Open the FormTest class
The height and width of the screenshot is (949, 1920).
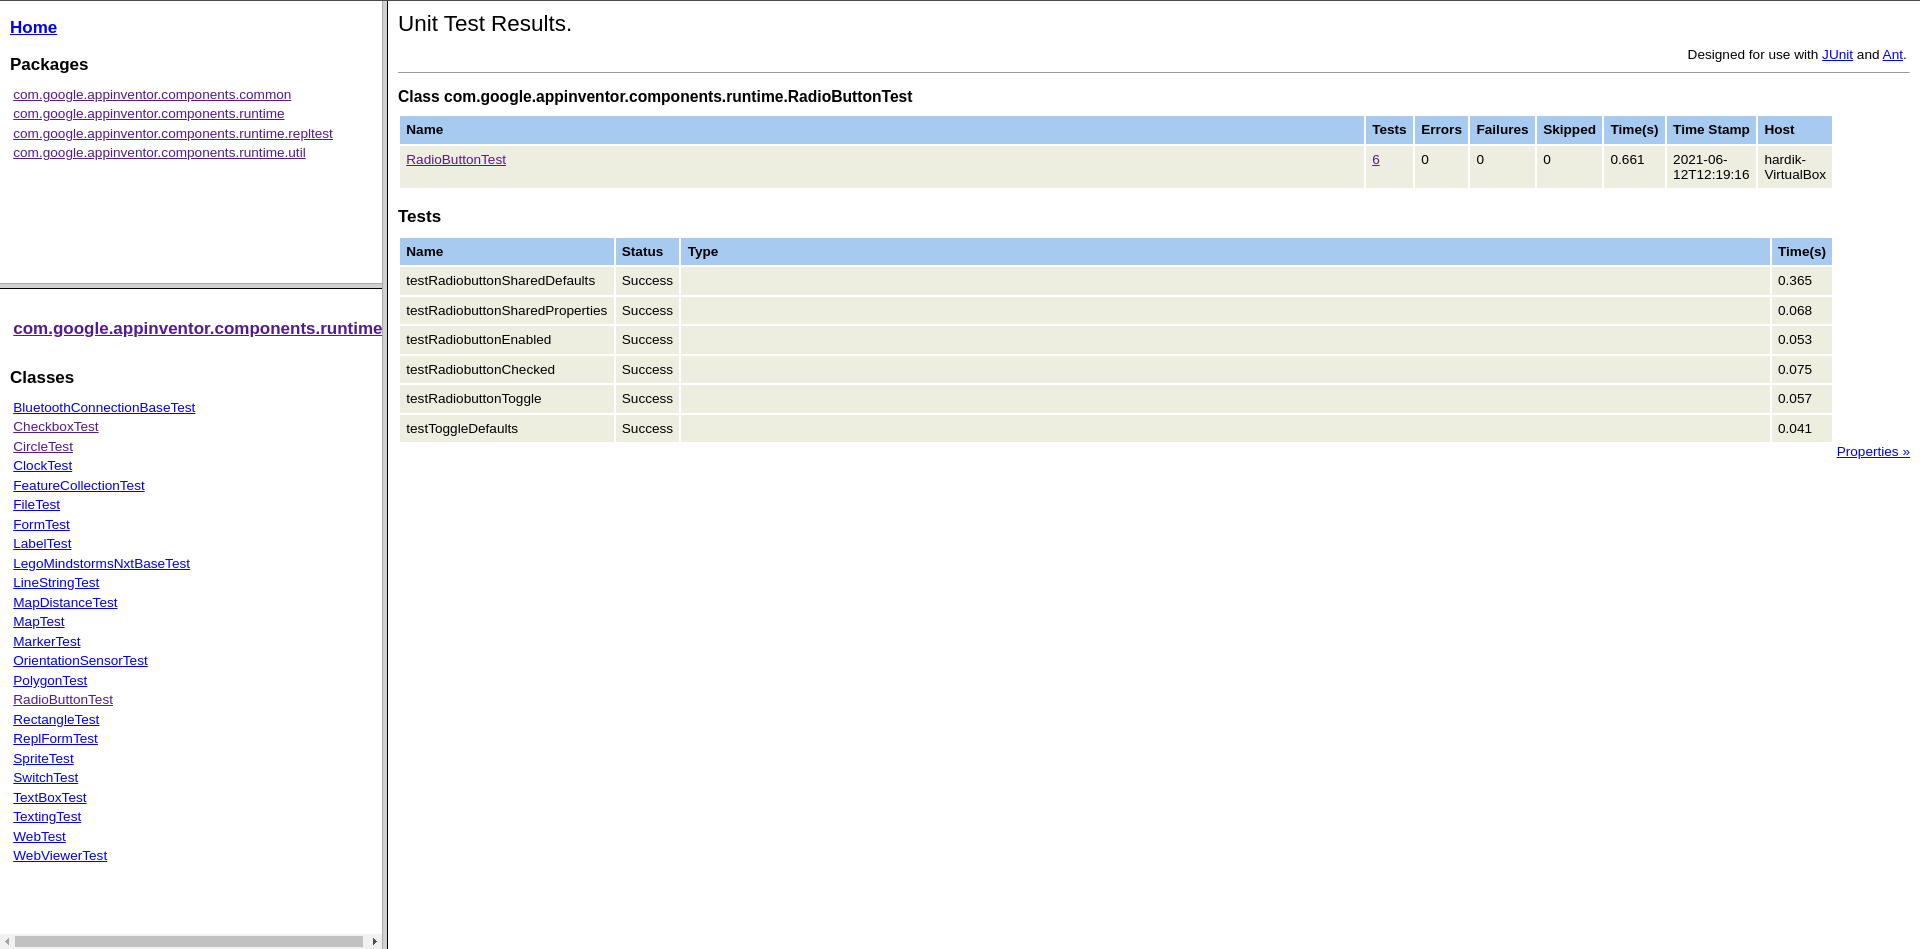[x=41, y=524]
